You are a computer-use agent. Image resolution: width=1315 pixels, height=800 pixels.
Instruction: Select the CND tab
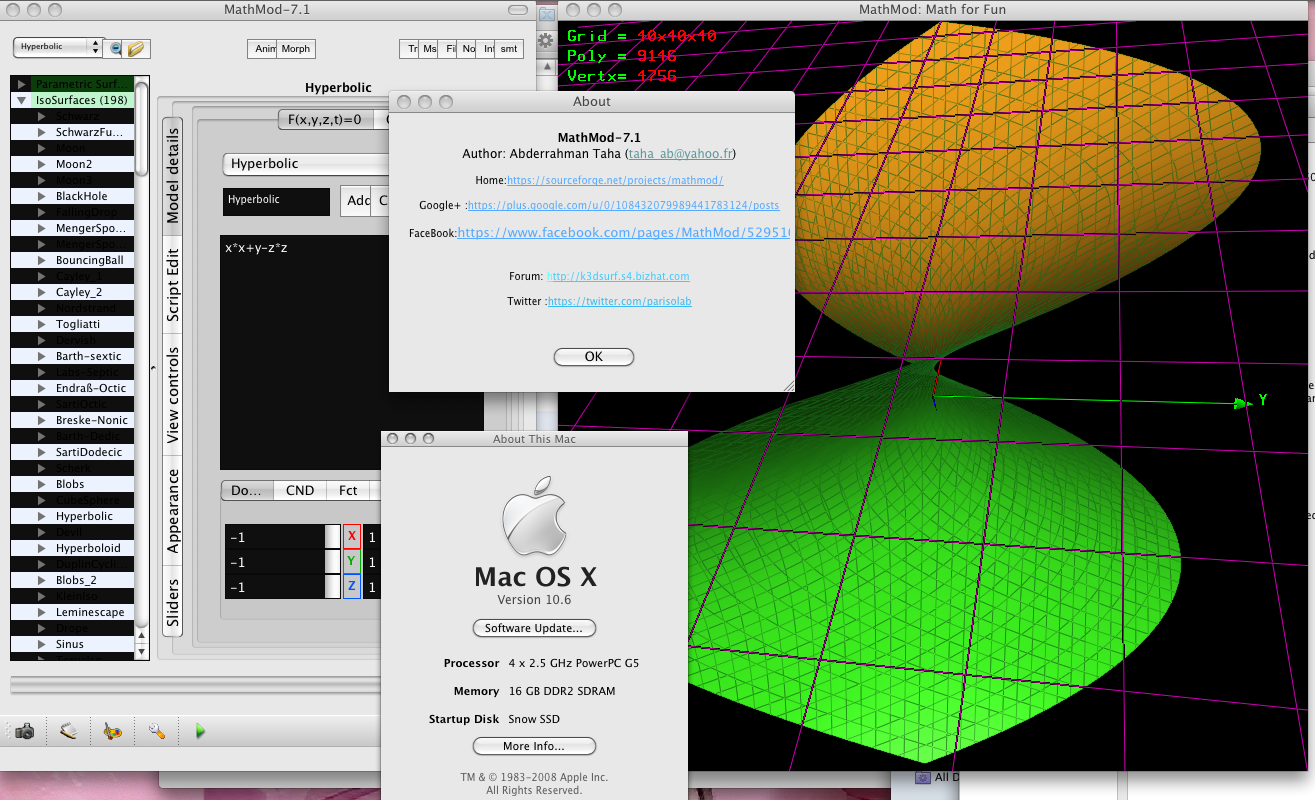pyautogui.click(x=300, y=490)
